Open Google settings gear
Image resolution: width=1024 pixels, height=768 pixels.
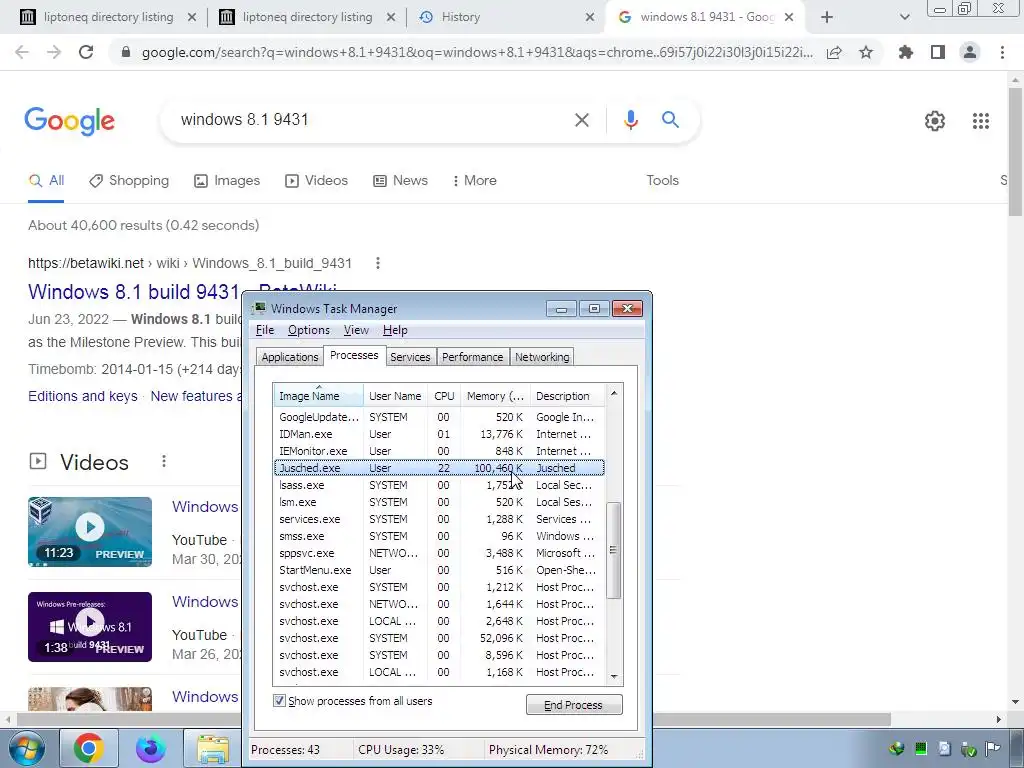[x=935, y=121]
